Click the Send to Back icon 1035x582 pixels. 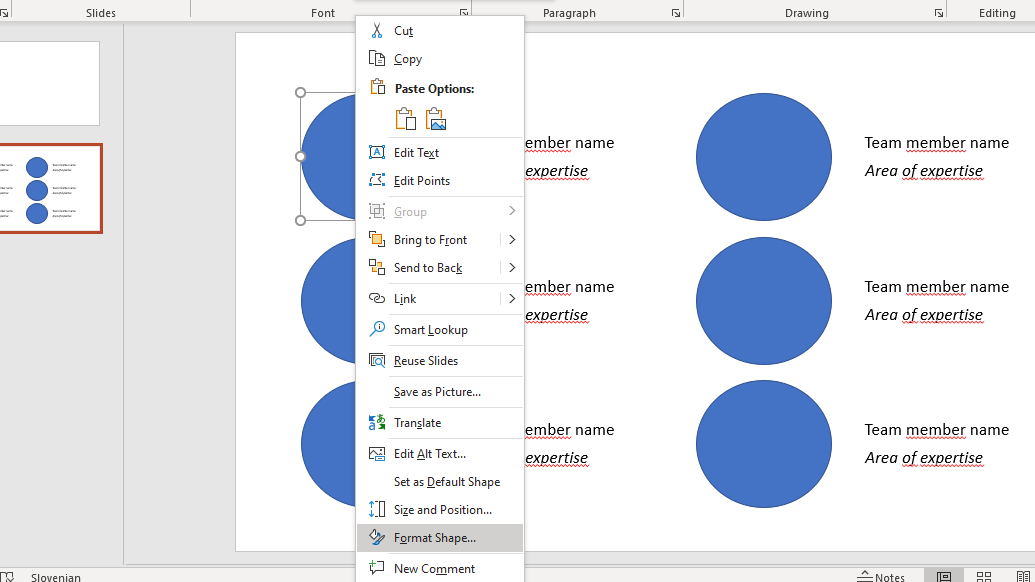pyautogui.click(x=377, y=267)
